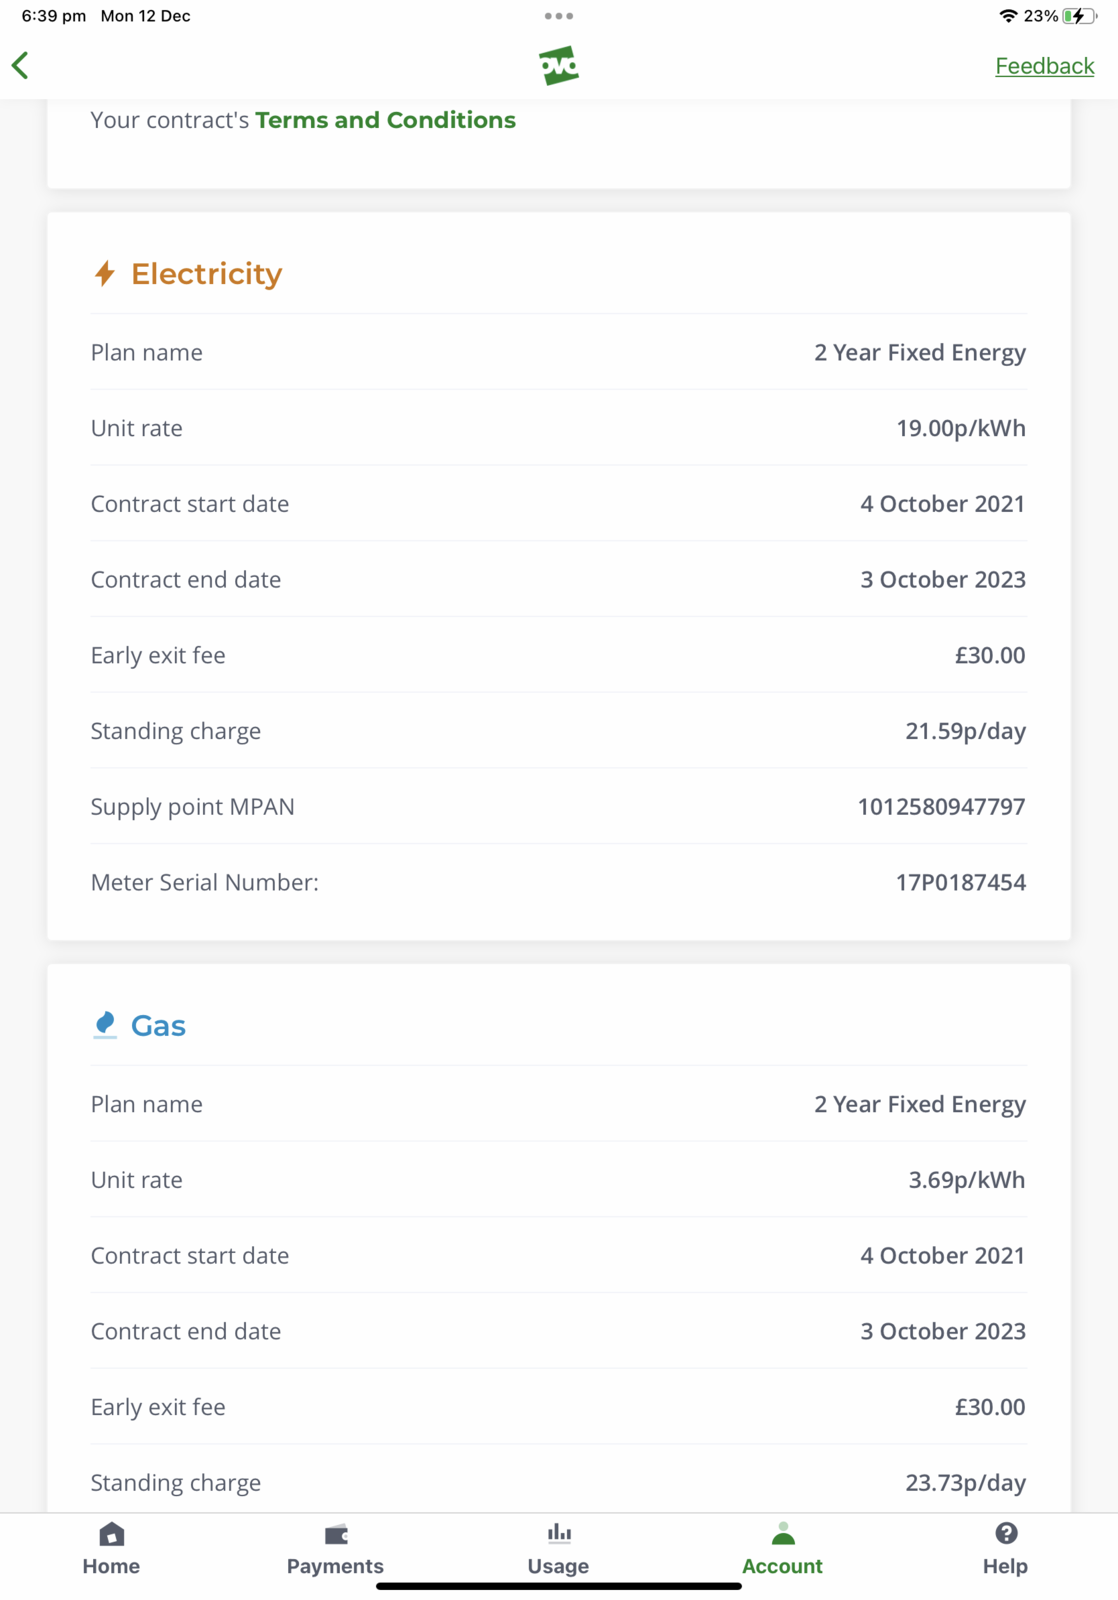The image size is (1118, 1600).
Task: Tap the home indicator bar
Action: 559,1586
